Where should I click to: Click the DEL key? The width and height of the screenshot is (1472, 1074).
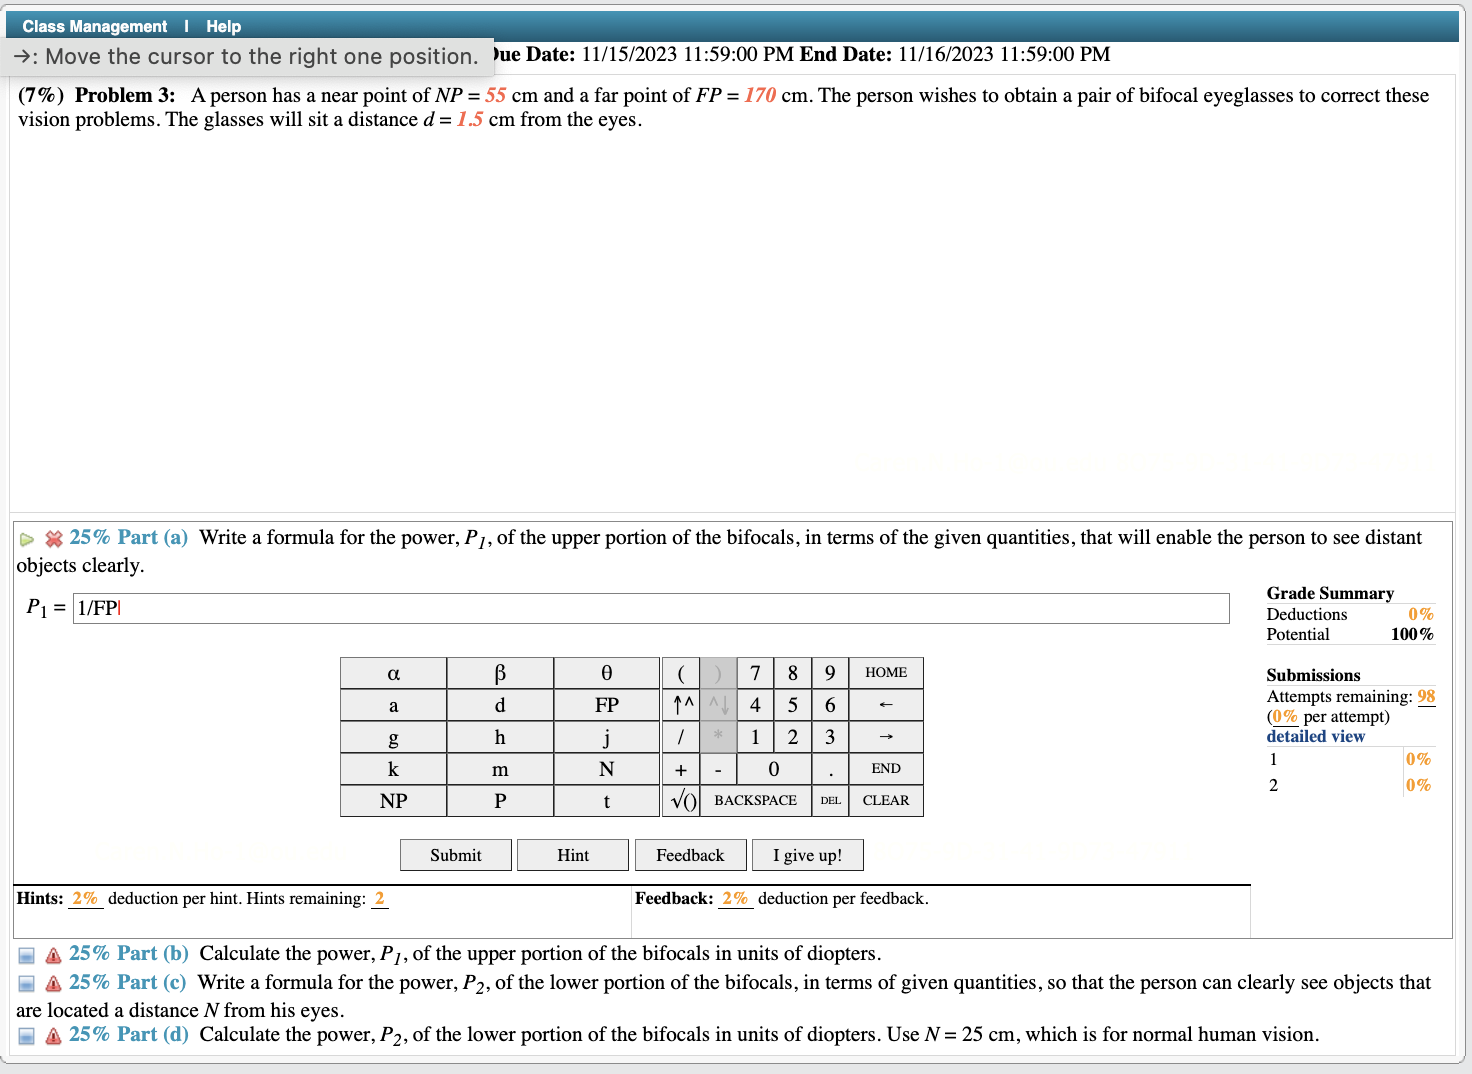click(x=830, y=801)
